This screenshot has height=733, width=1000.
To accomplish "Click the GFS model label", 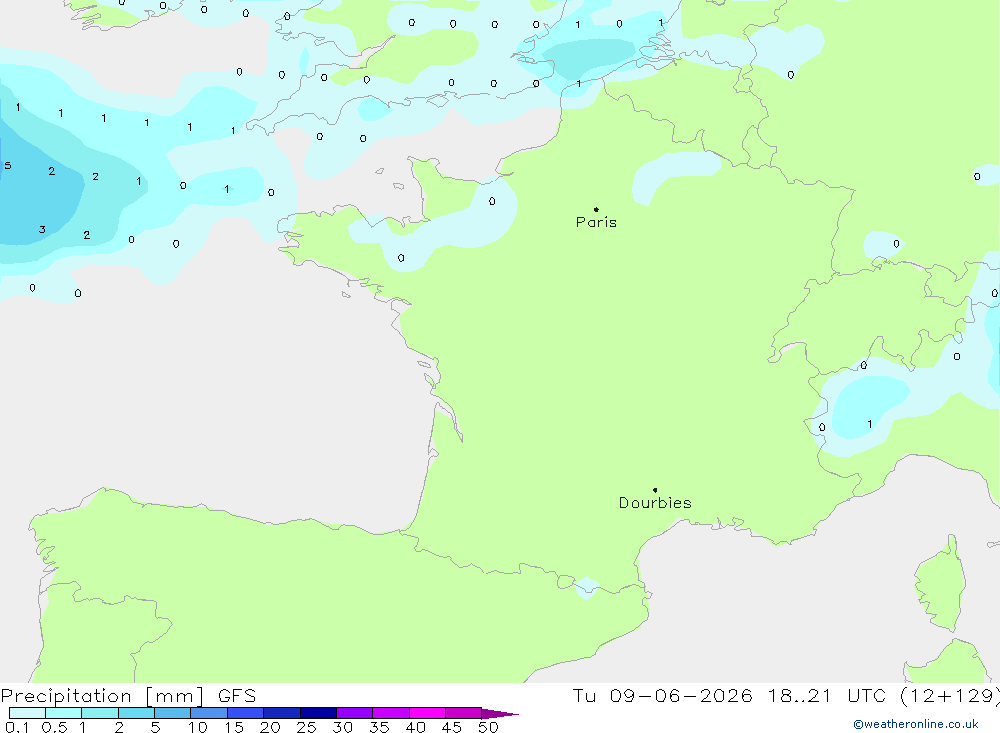I will point(237,696).
